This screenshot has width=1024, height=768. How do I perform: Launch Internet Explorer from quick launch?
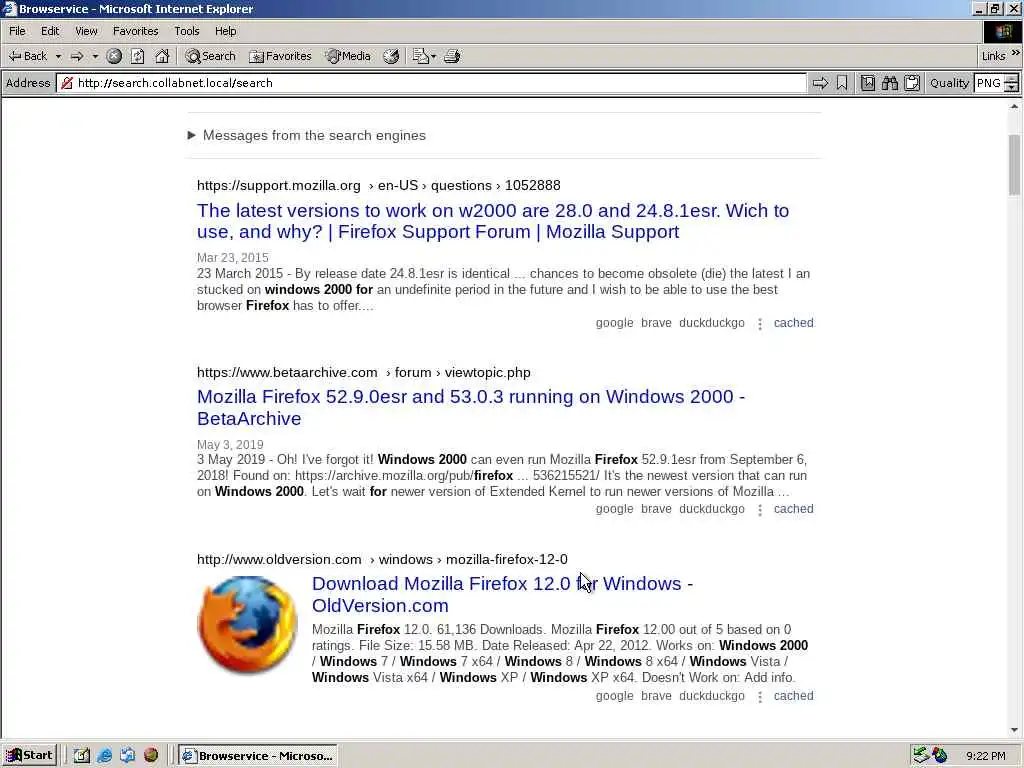pyautogui.click(x=104, y=756)
